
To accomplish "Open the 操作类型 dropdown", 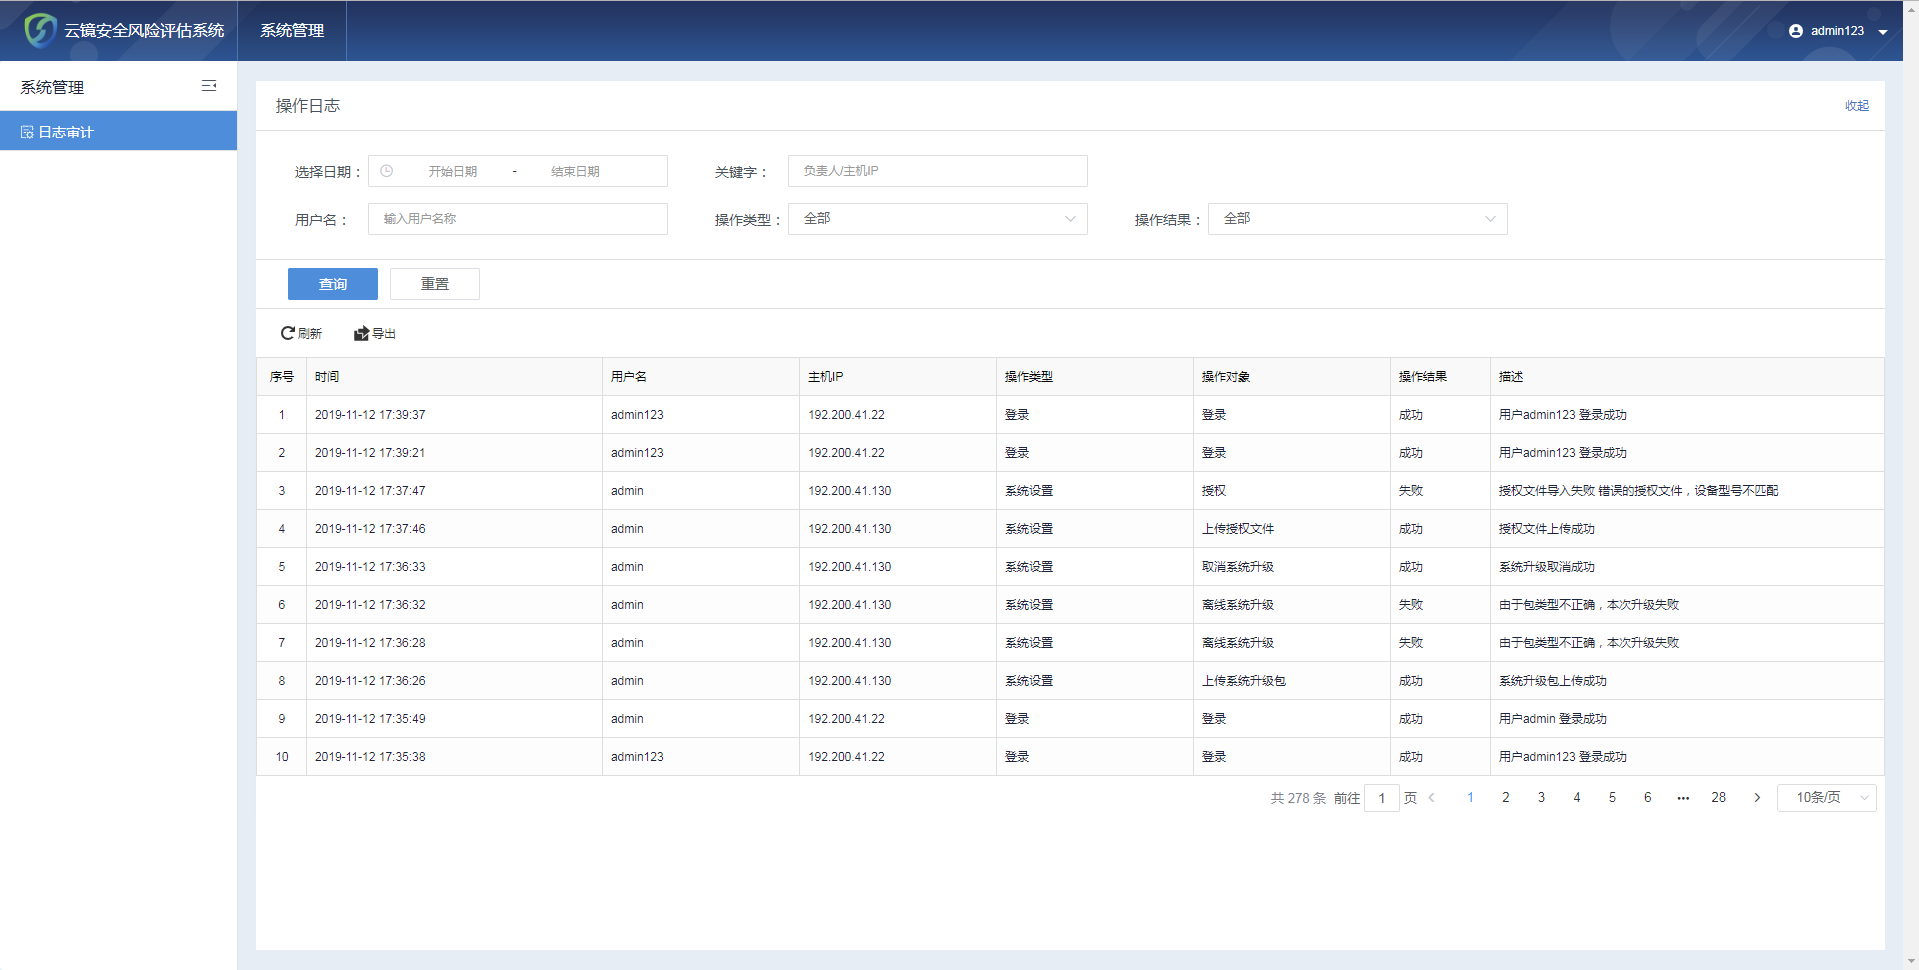I will coord(938,219).
